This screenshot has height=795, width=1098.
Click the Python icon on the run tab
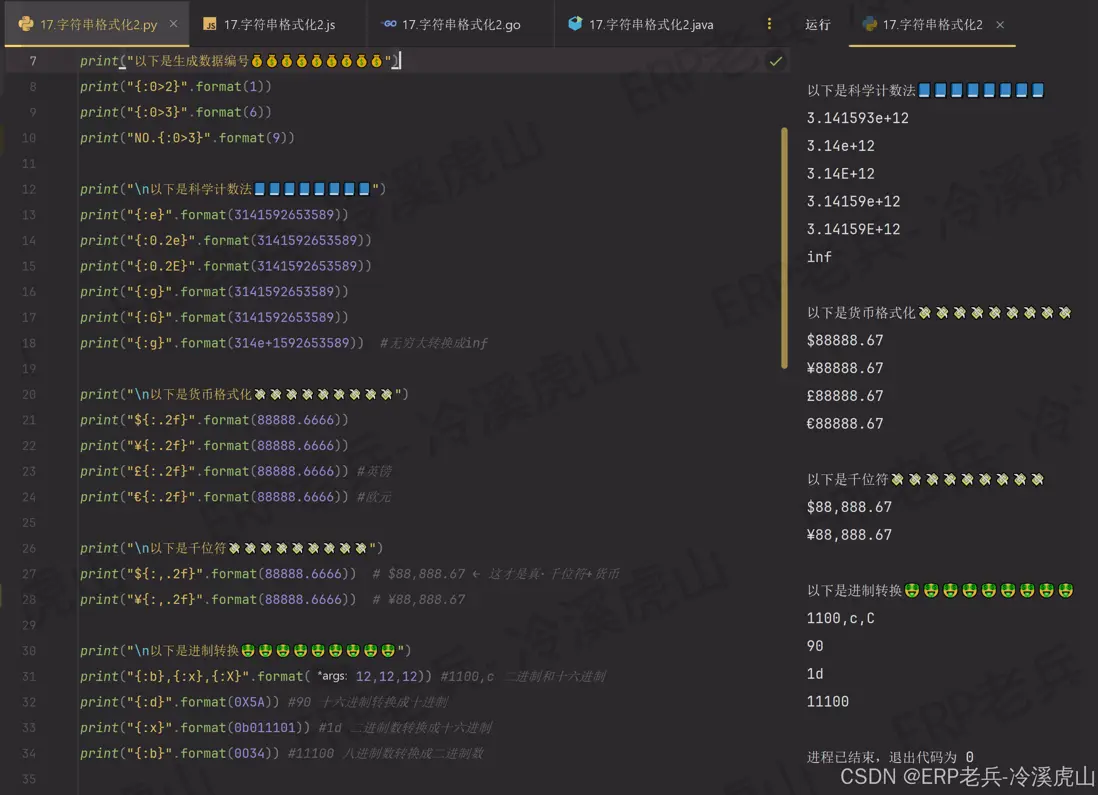click(x=869, y=24)
